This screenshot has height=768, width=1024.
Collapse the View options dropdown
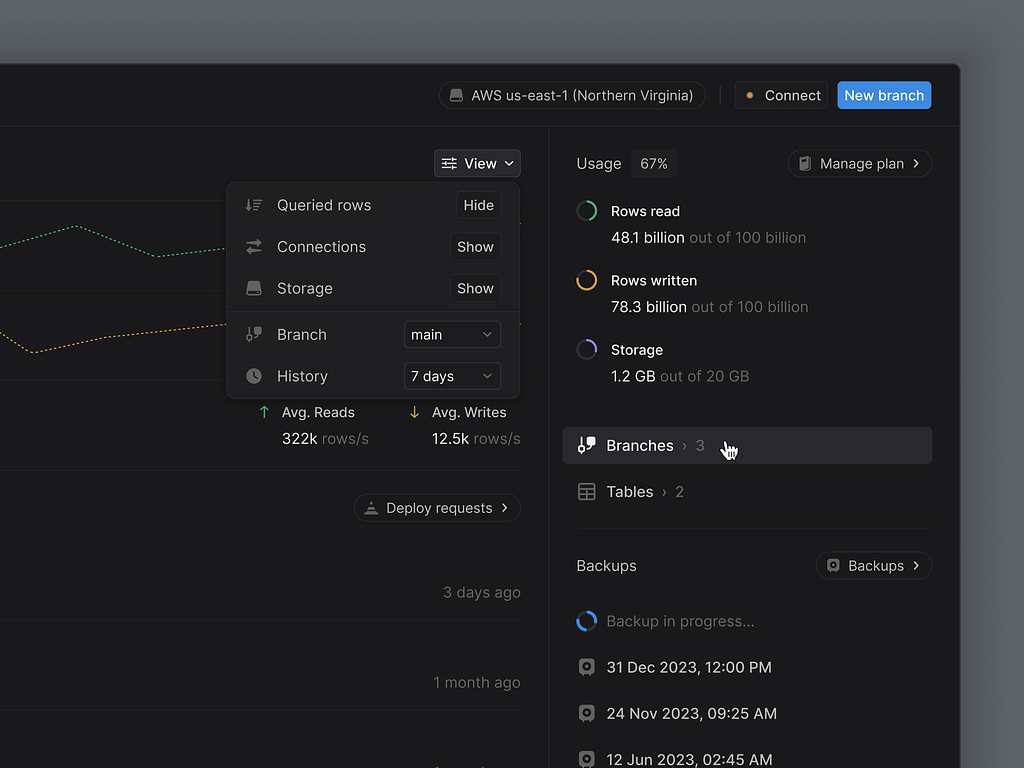(477, 163)
